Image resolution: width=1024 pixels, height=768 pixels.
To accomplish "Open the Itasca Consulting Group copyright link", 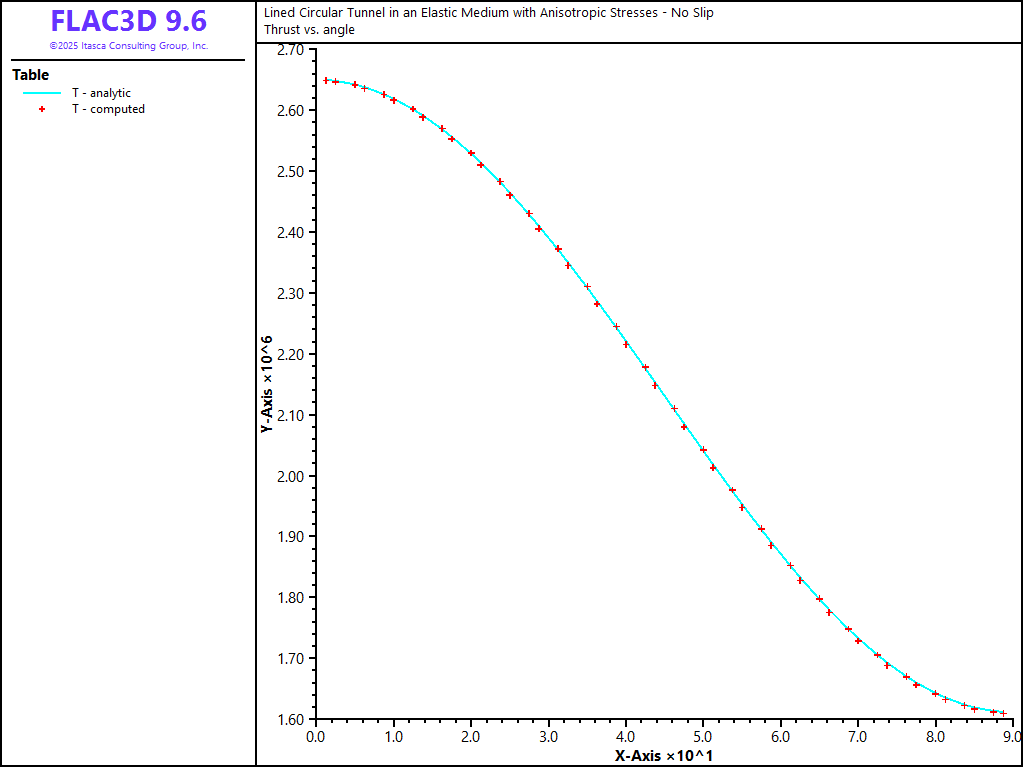I will (x=128, y=46).
